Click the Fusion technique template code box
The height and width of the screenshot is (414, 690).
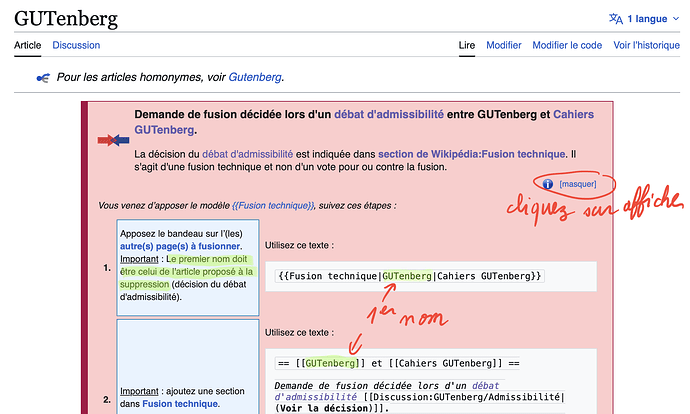(x=410, y=276)
